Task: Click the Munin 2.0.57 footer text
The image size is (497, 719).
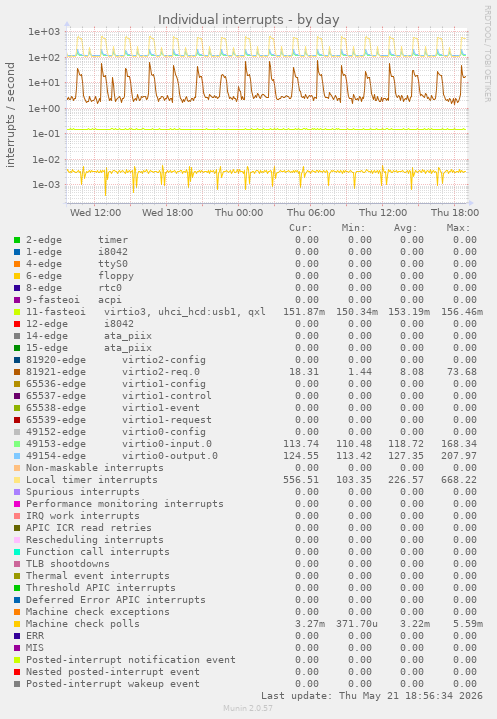Action: (248, 708)
